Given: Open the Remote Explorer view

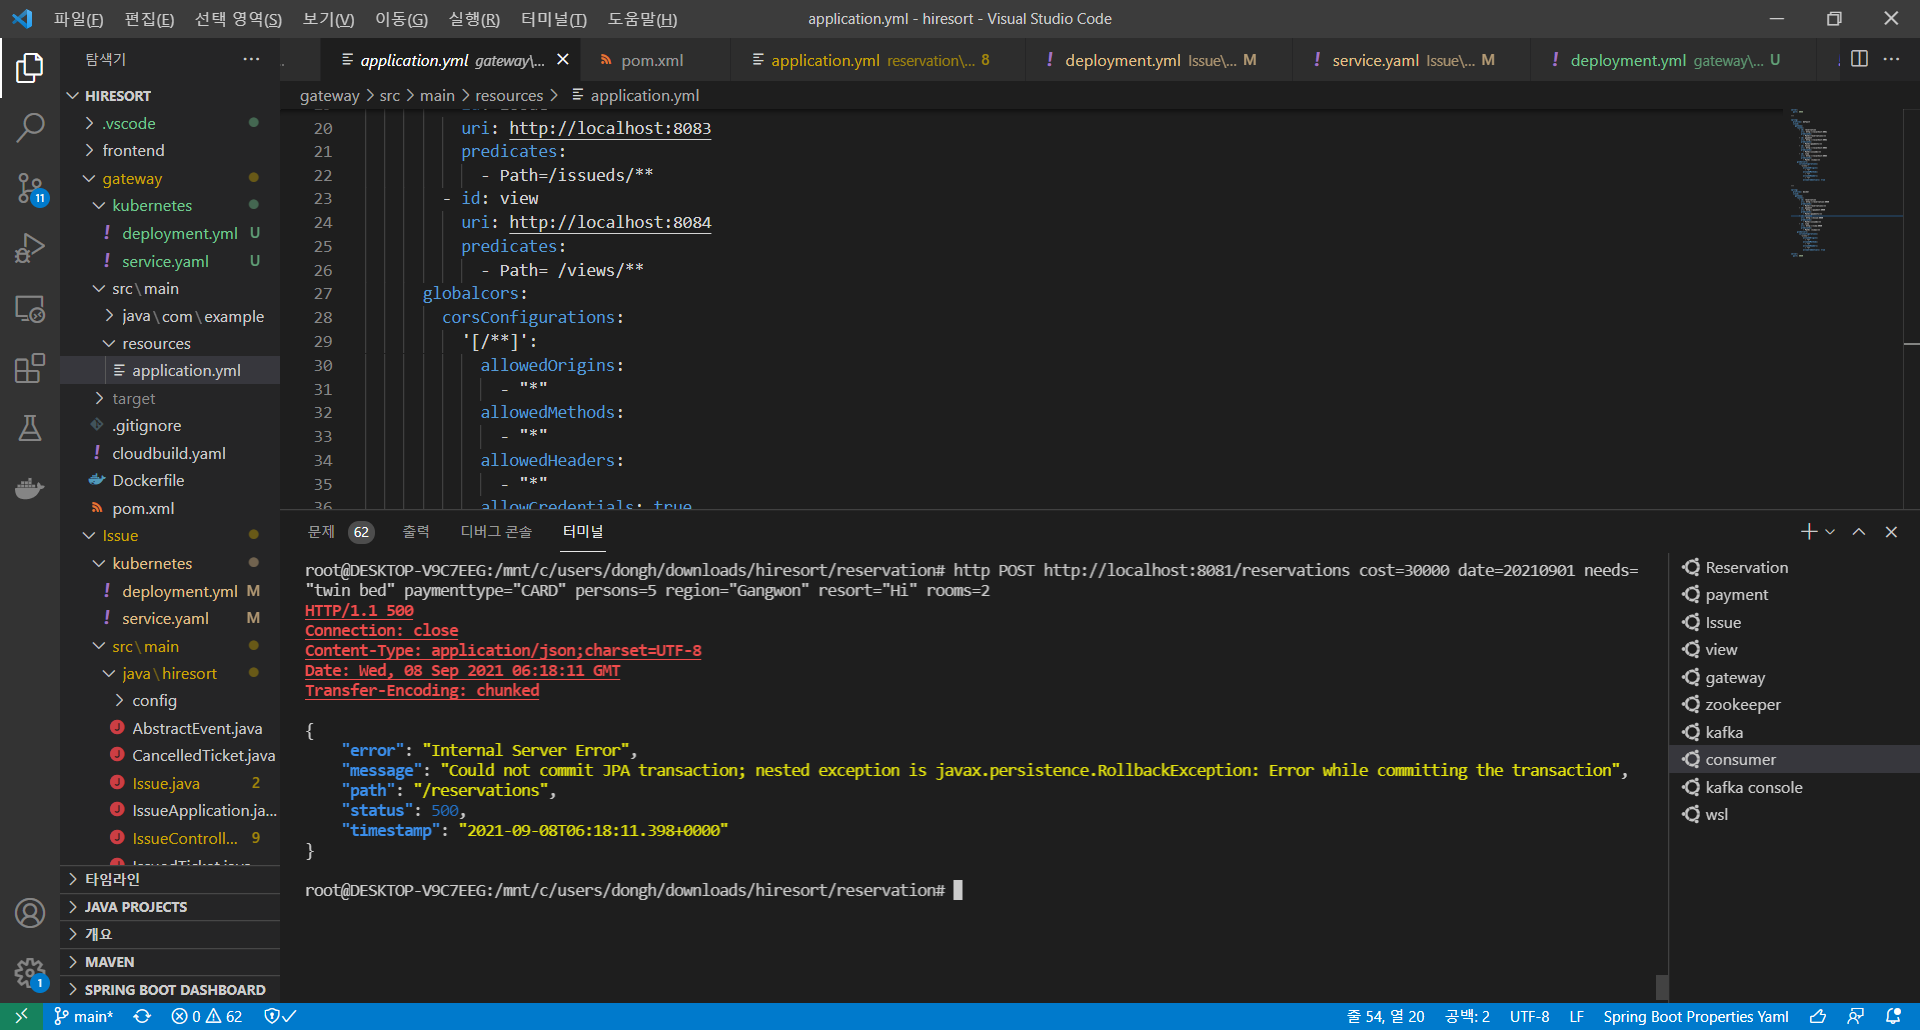Looking at the screenshot, I should click(30, 310).
